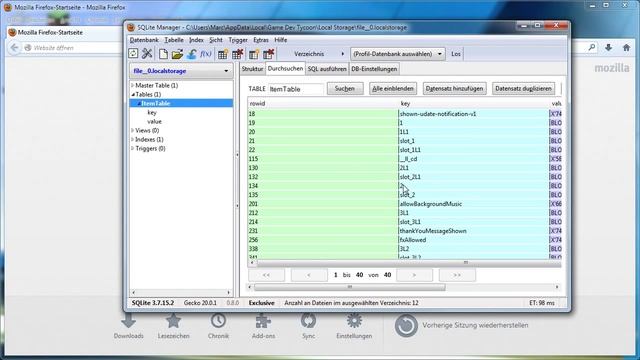Open the Trigger menu

(238, 40)
